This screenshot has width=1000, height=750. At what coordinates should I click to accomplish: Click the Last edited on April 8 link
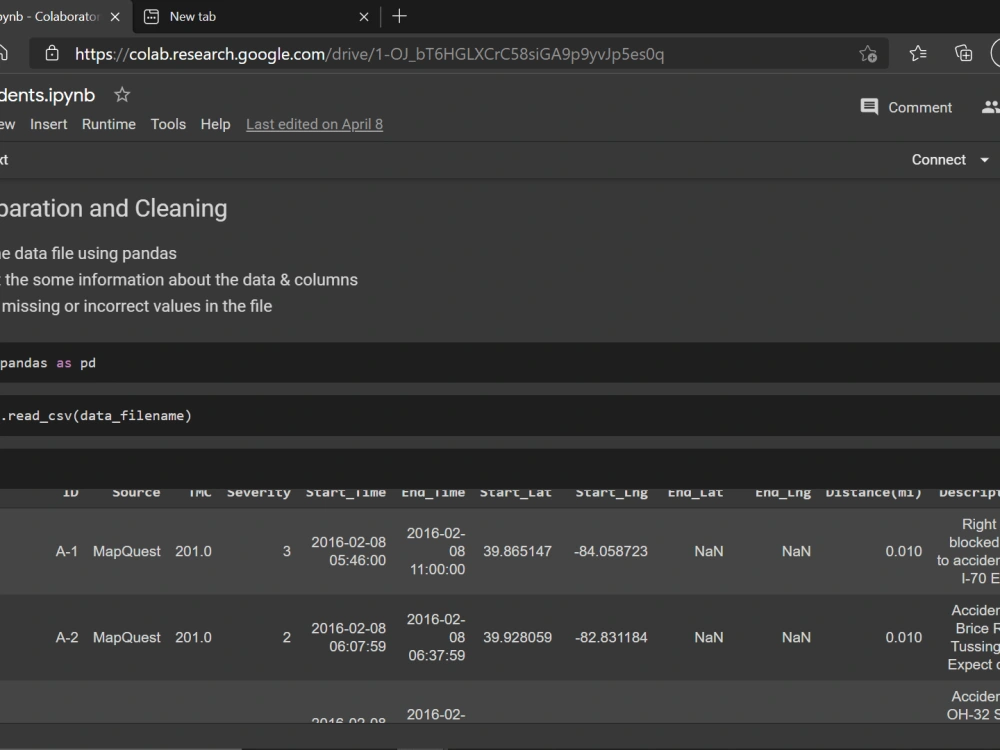pyautogui.click(x=314, y=124)
